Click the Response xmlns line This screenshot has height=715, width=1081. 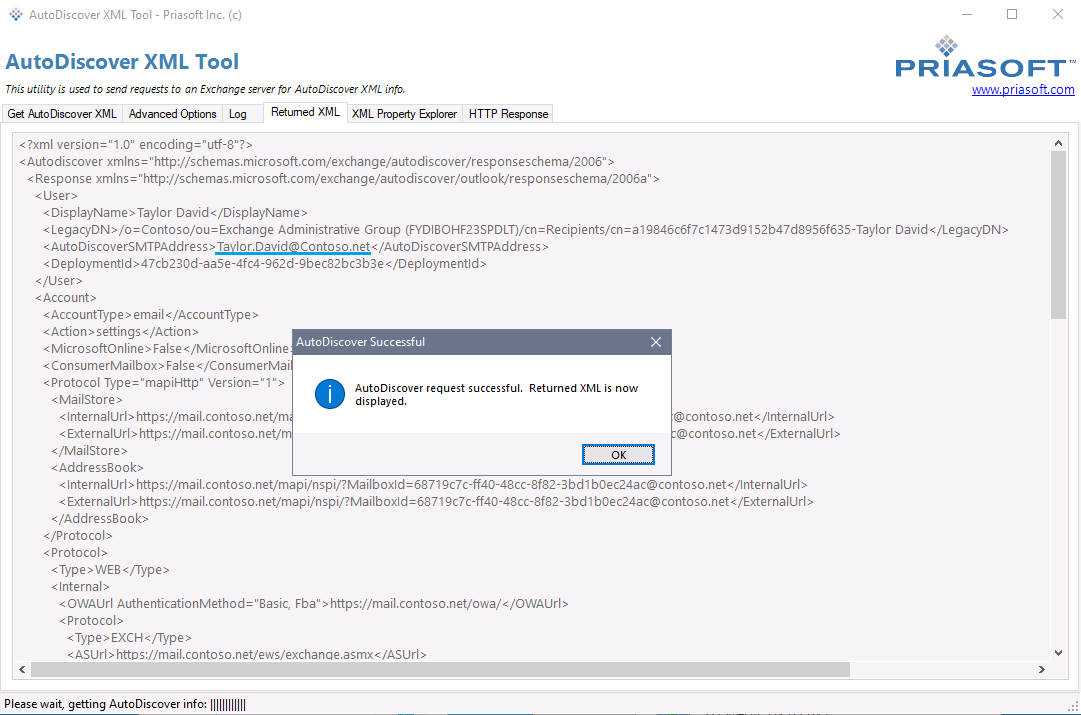[343, 179]
